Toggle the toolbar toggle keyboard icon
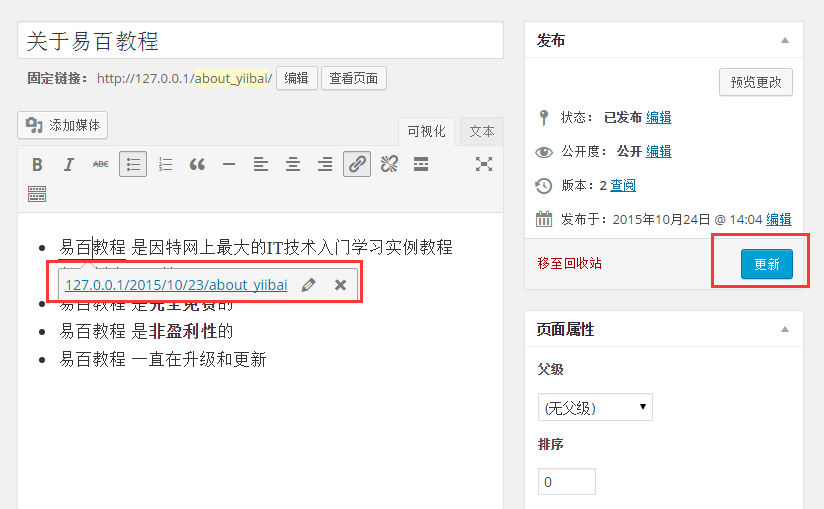The height and width of the screenshot is (509, 824). [37, 194]
